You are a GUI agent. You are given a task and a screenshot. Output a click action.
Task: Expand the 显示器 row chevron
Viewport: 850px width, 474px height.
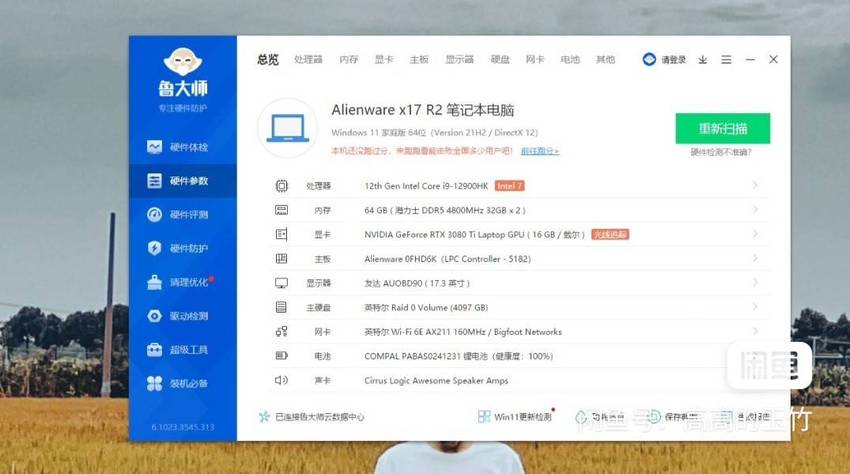coord(755,283)
